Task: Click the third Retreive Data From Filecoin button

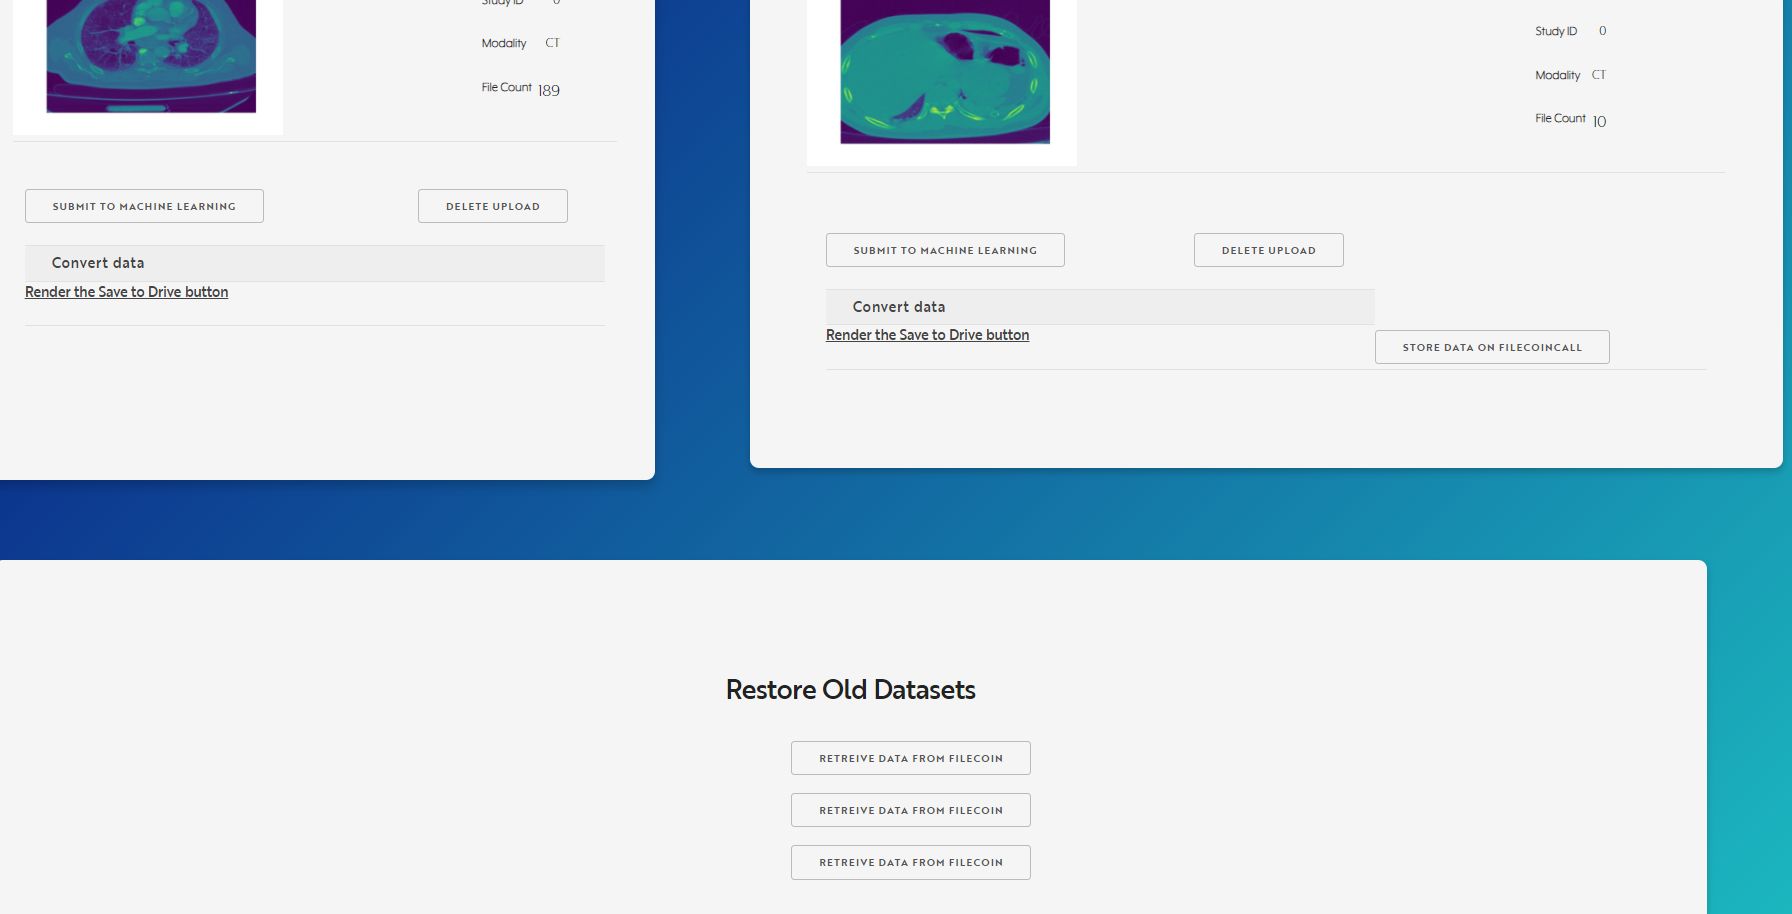Action: click(x=911, y=862)
